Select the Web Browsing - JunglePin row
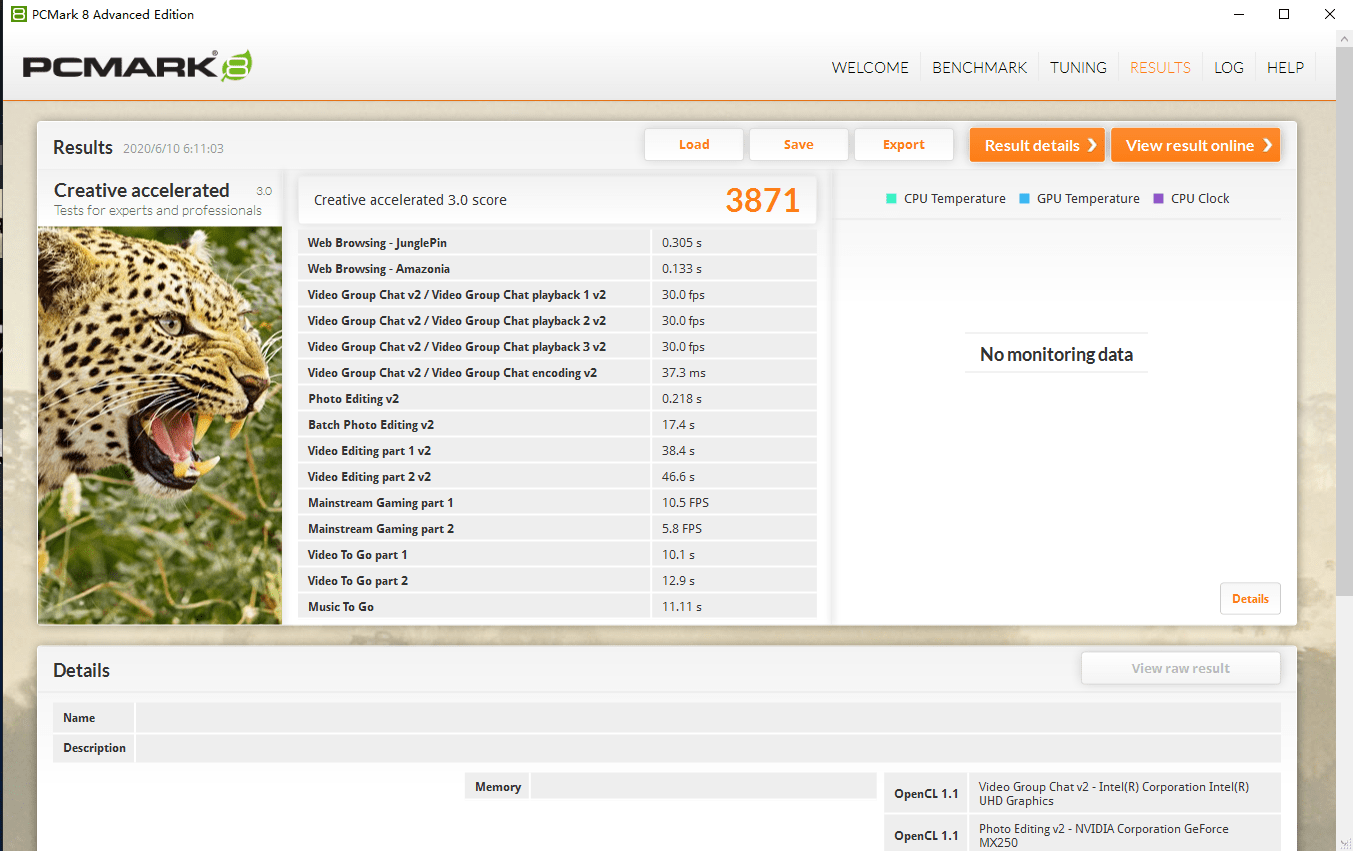Viewport: 1353px width, 851px height. [x=557, y=242]
